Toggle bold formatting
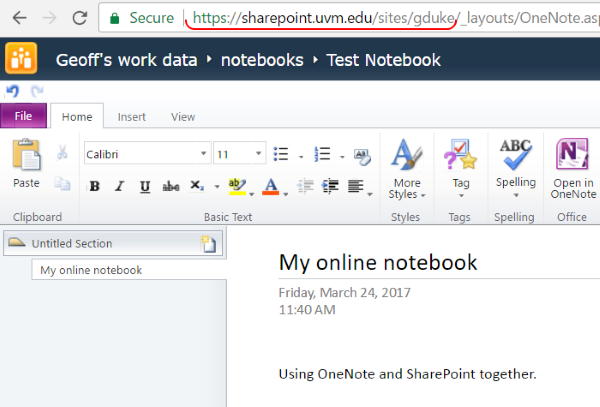Screen dimensions: 600x407 click(95, 186)
